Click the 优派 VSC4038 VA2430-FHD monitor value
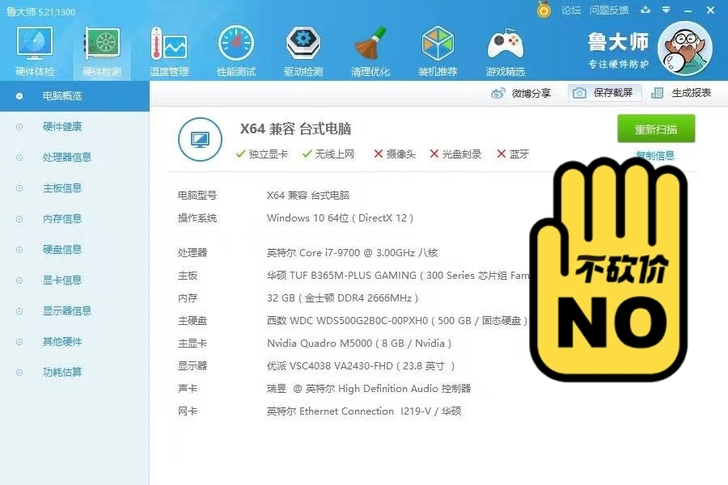This screenshot has width=728, height=485. coord(361,366)
